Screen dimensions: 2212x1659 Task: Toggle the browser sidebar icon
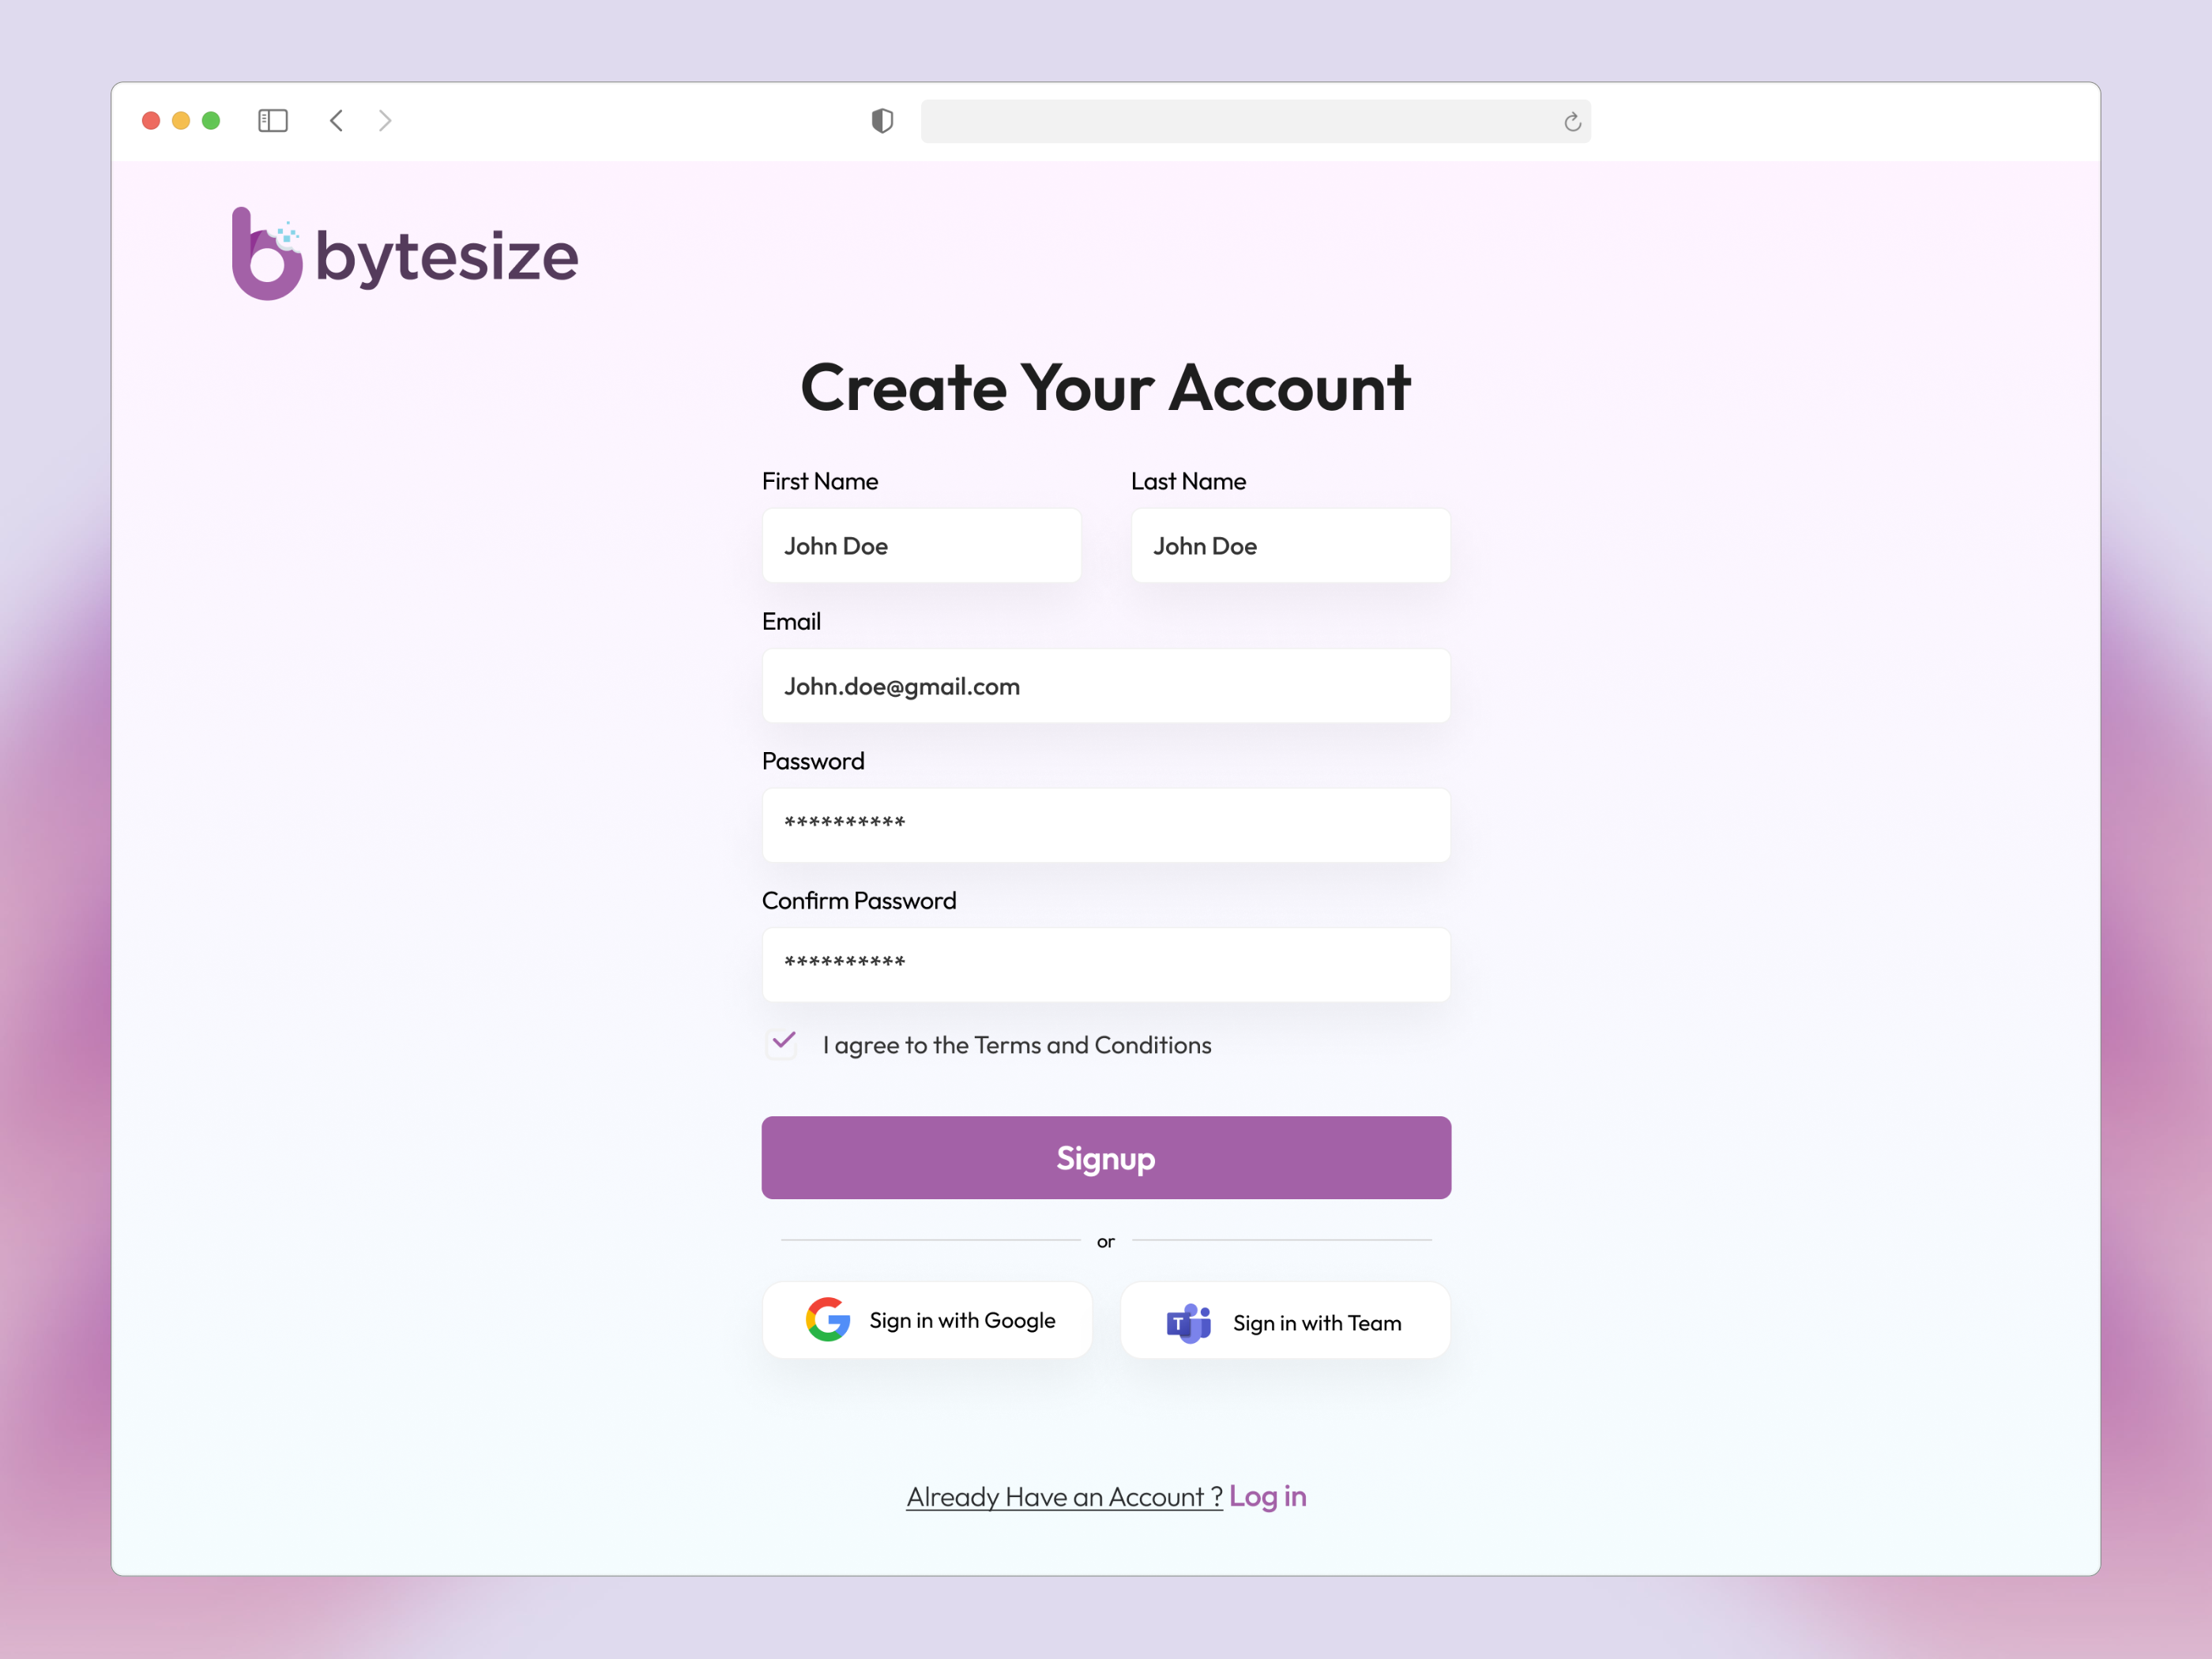tap(272, 120)
